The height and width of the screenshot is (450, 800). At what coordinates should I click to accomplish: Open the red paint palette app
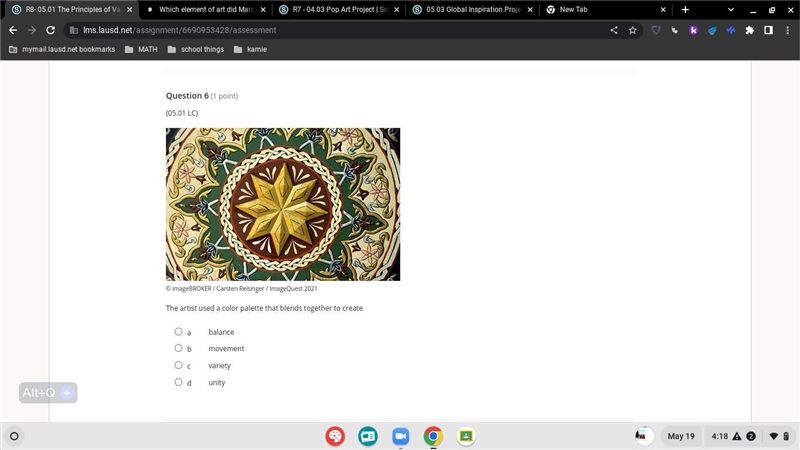click(335, 436)
